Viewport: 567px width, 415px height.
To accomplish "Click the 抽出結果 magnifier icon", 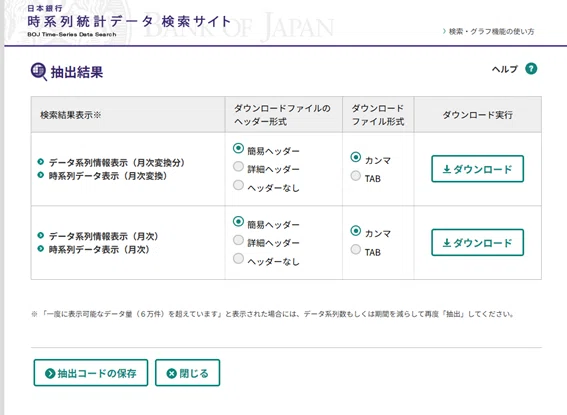I will [x=39, y=72].
